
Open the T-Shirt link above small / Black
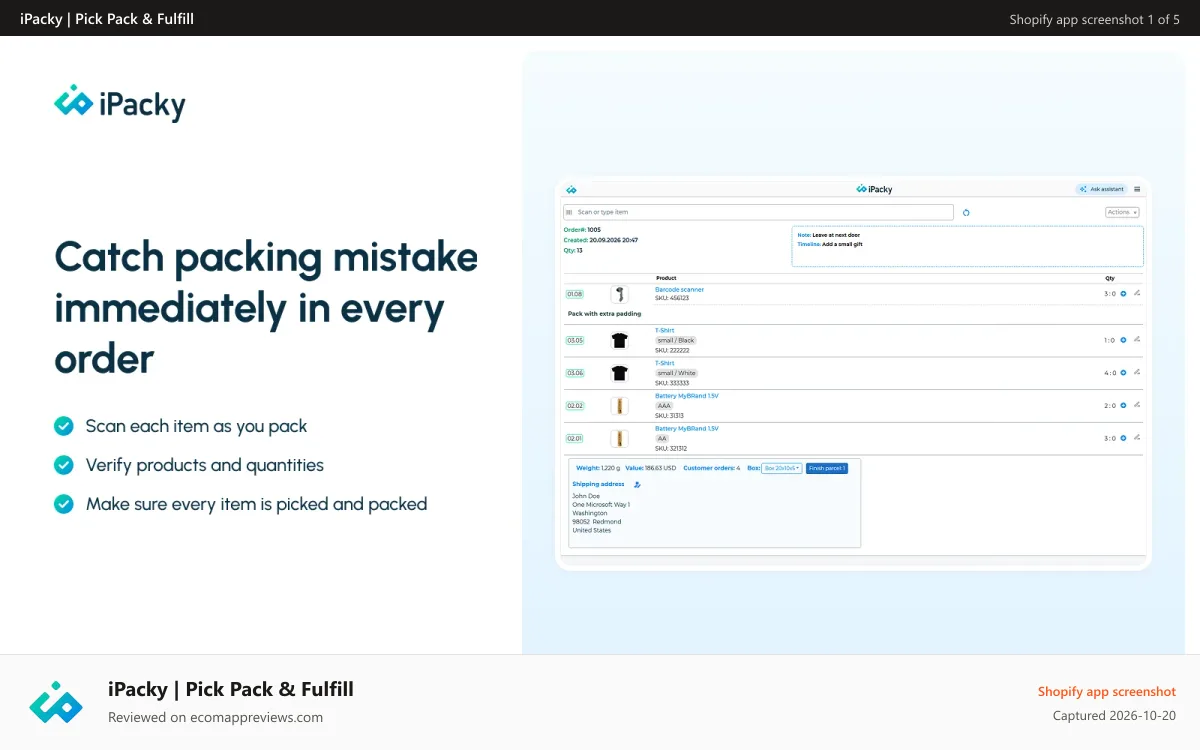[664, 330]
